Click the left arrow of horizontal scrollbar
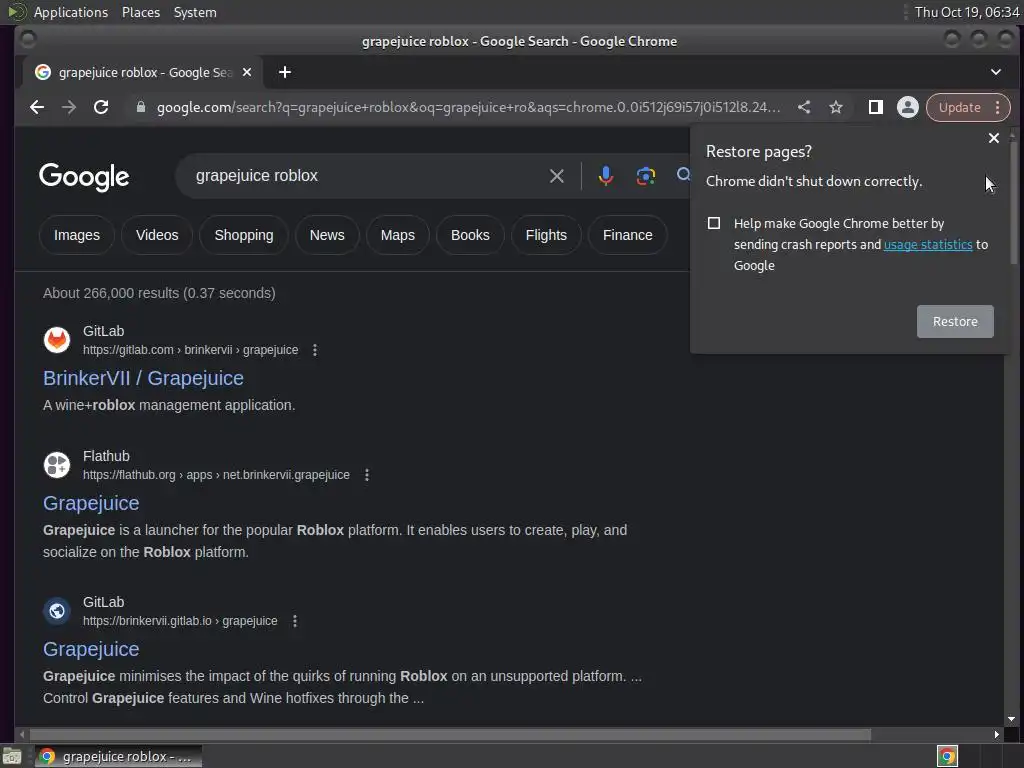 [x=22, y=735]
